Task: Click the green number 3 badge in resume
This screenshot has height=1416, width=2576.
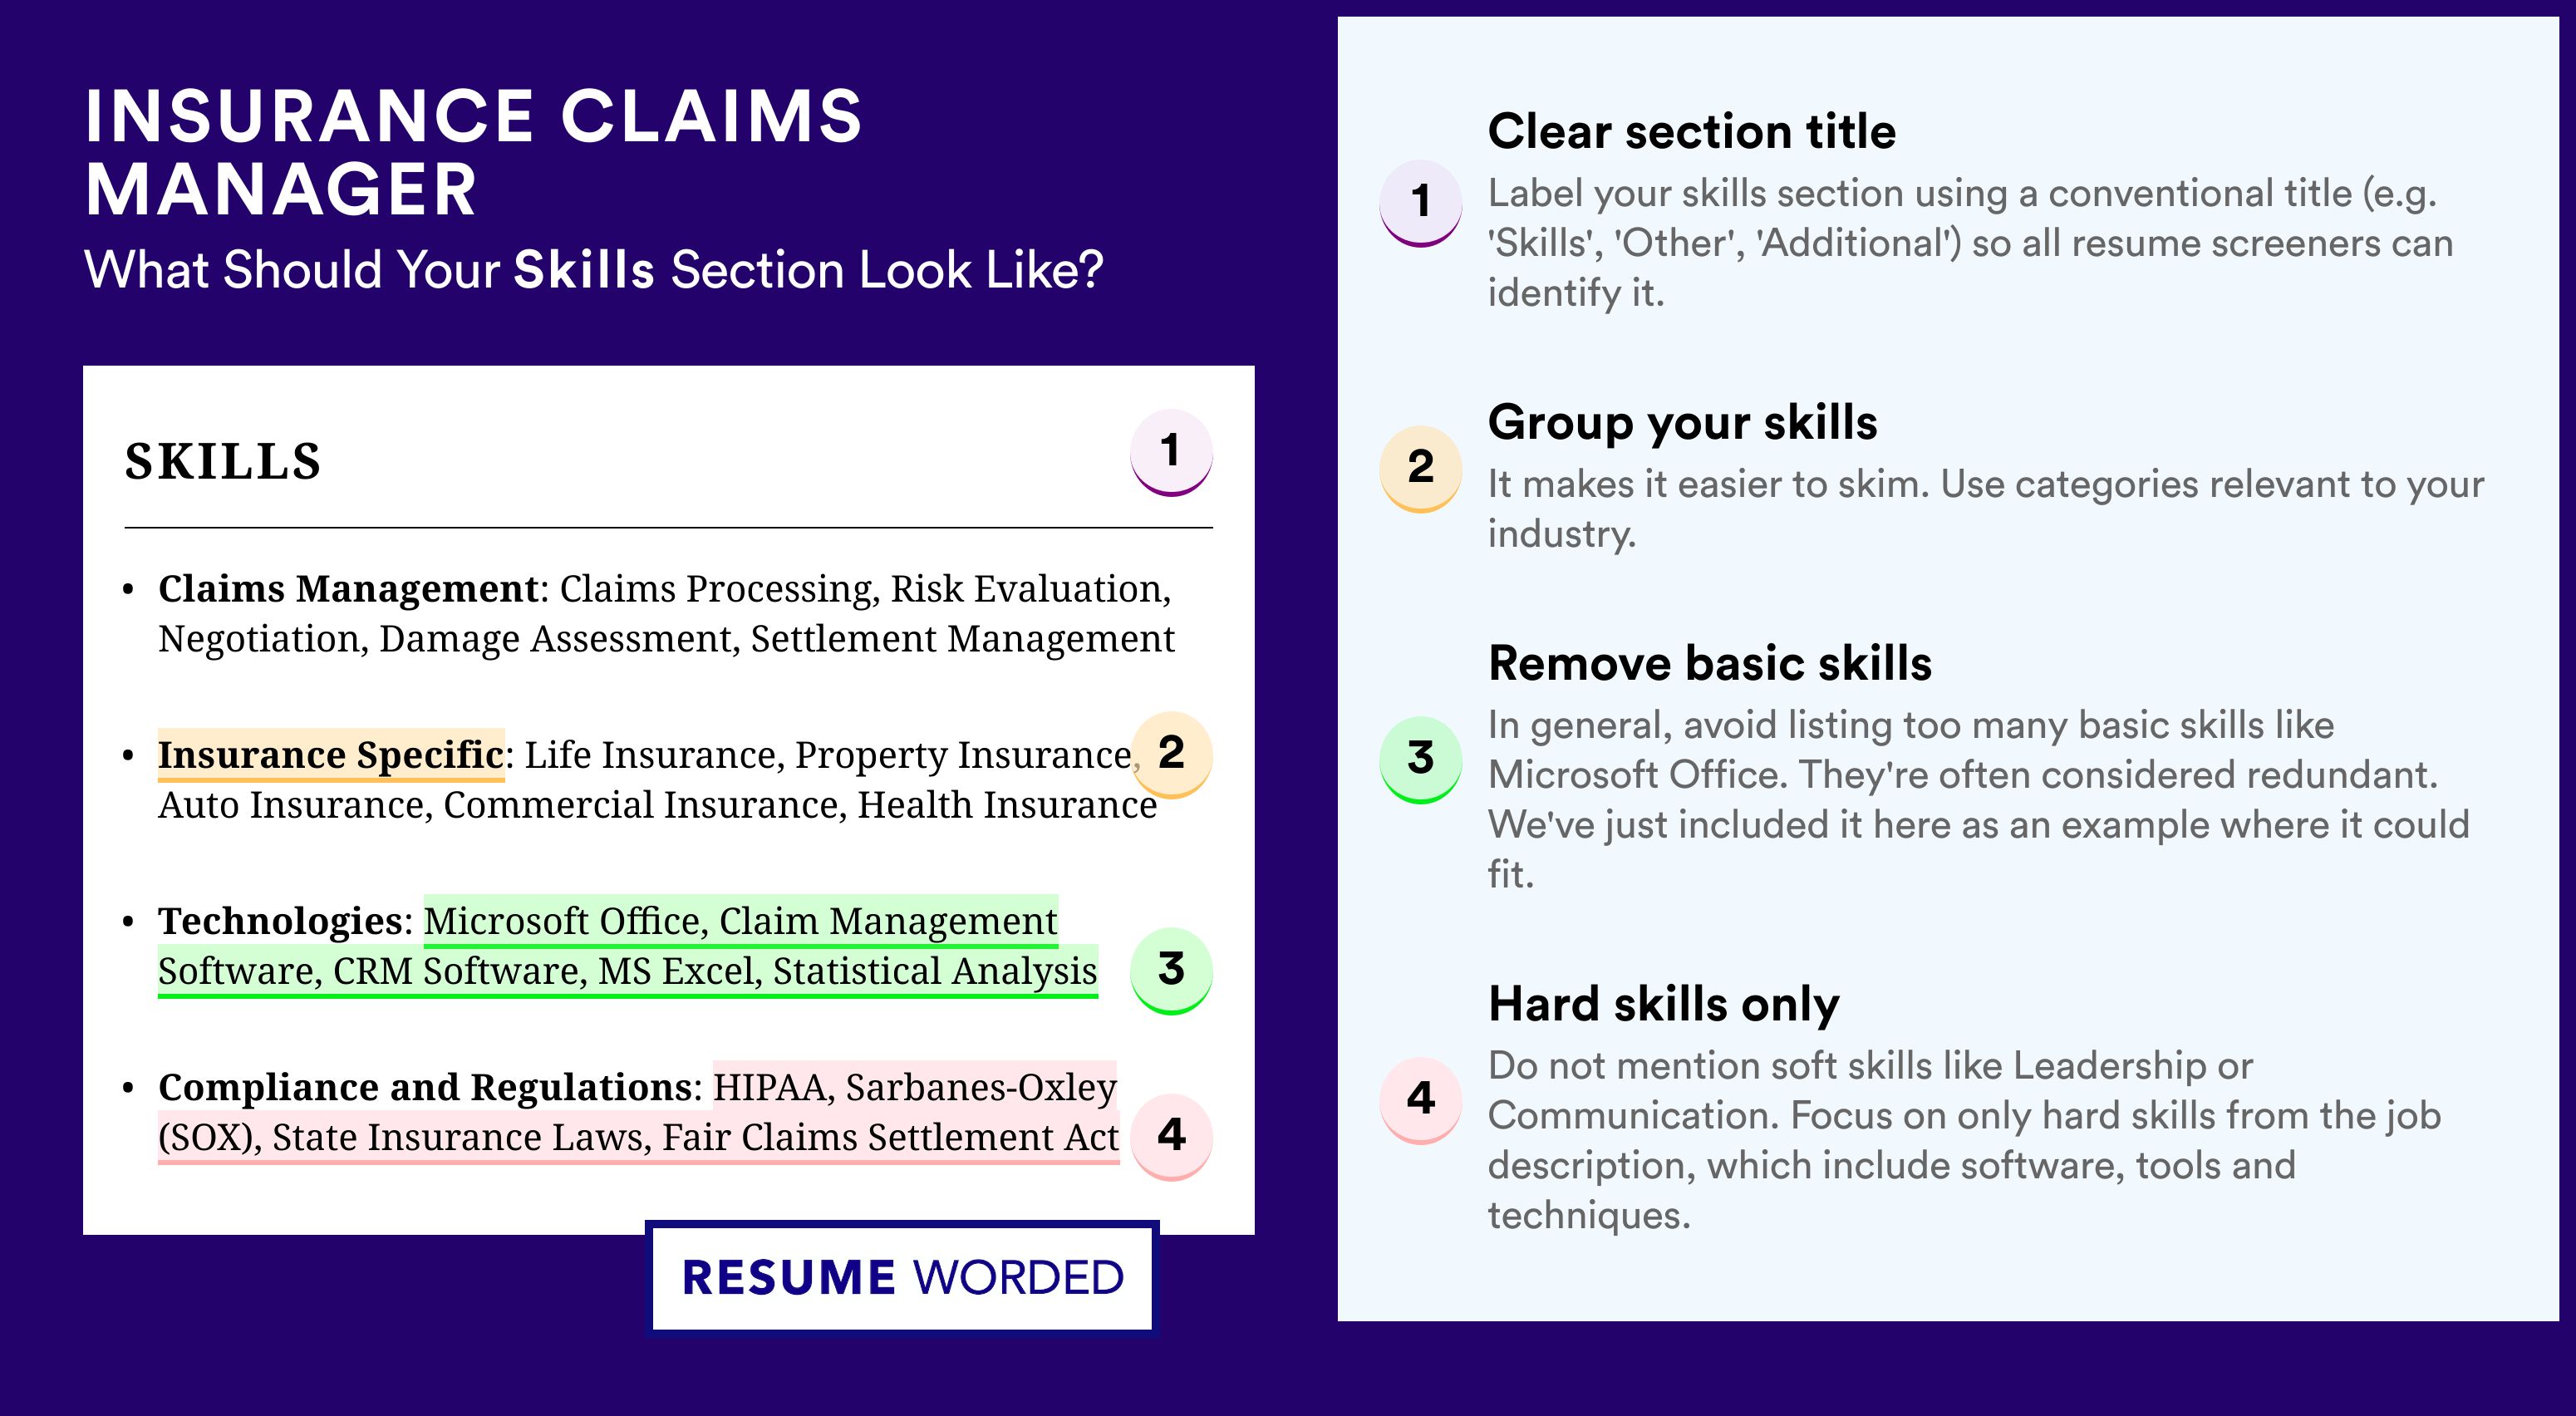Action: (1171, 970)
